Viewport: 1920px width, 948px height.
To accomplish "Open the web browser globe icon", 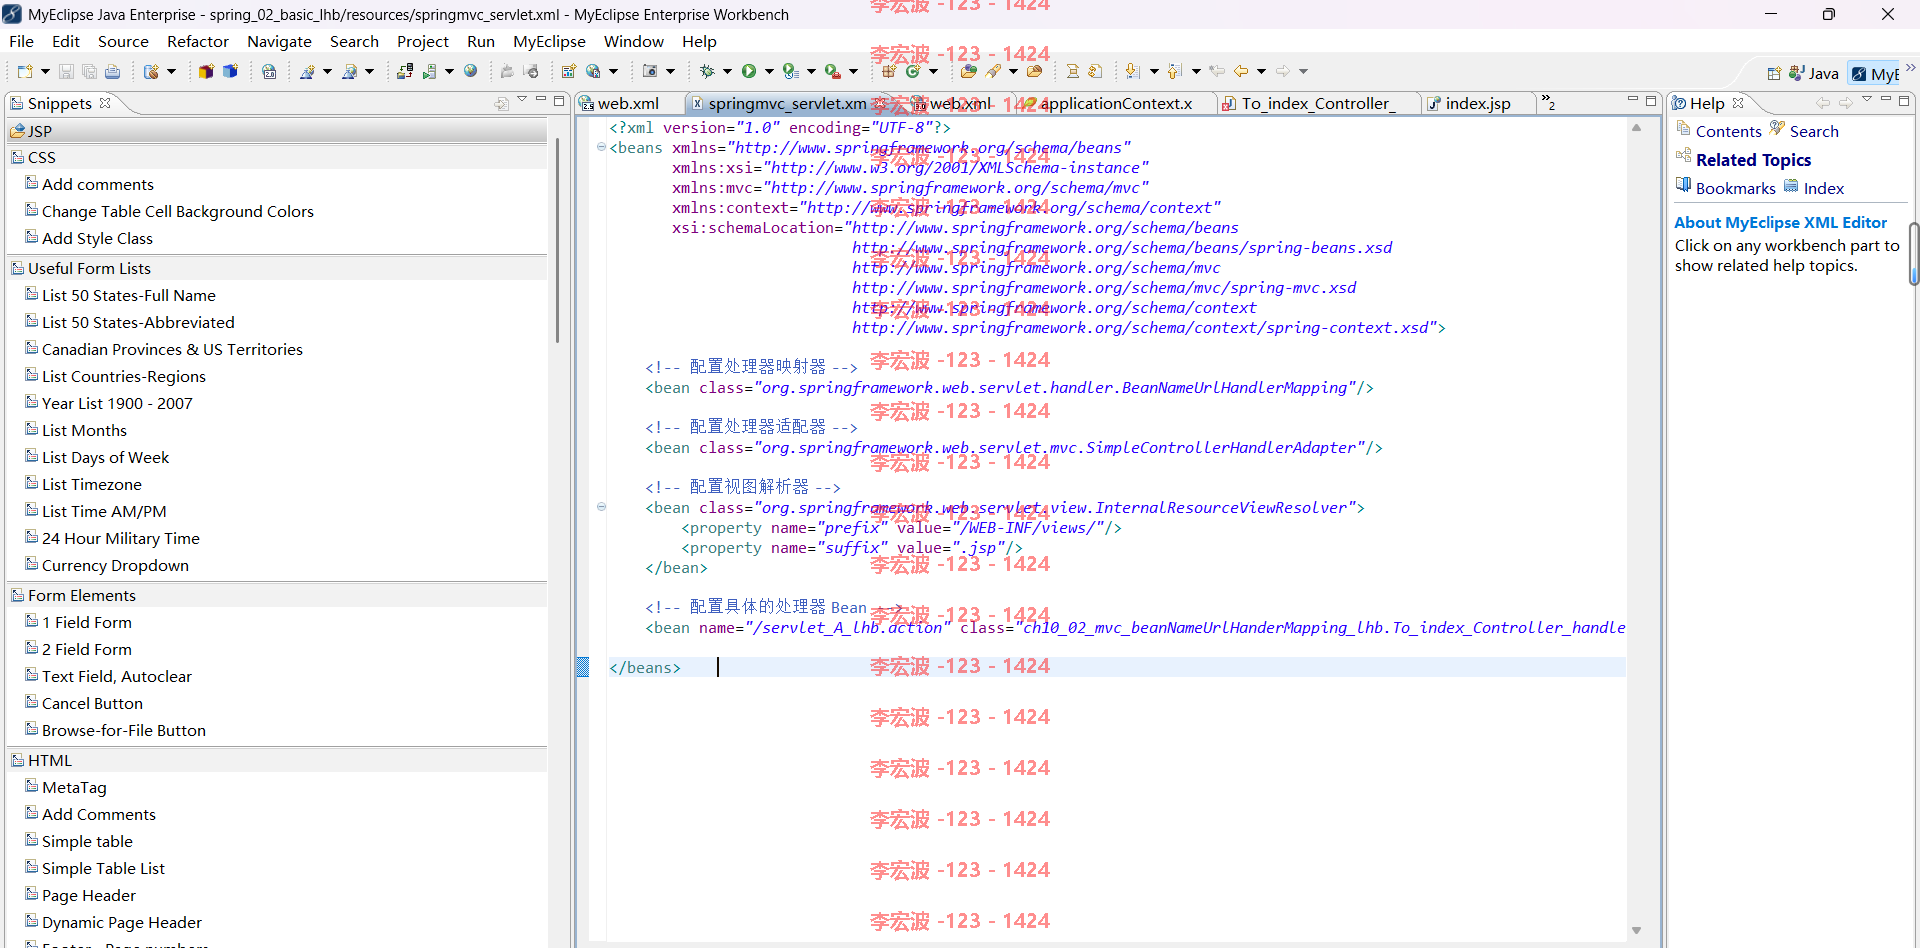I will pos(470,71).
